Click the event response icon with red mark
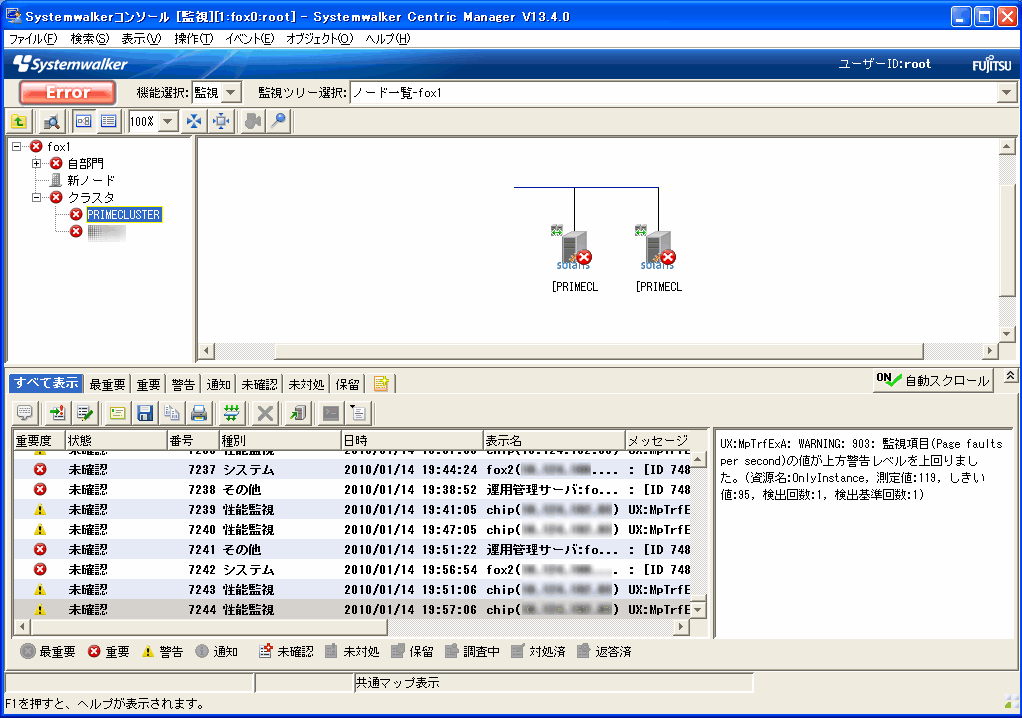This screenshot has width=1022, height=718. (57, 413)
